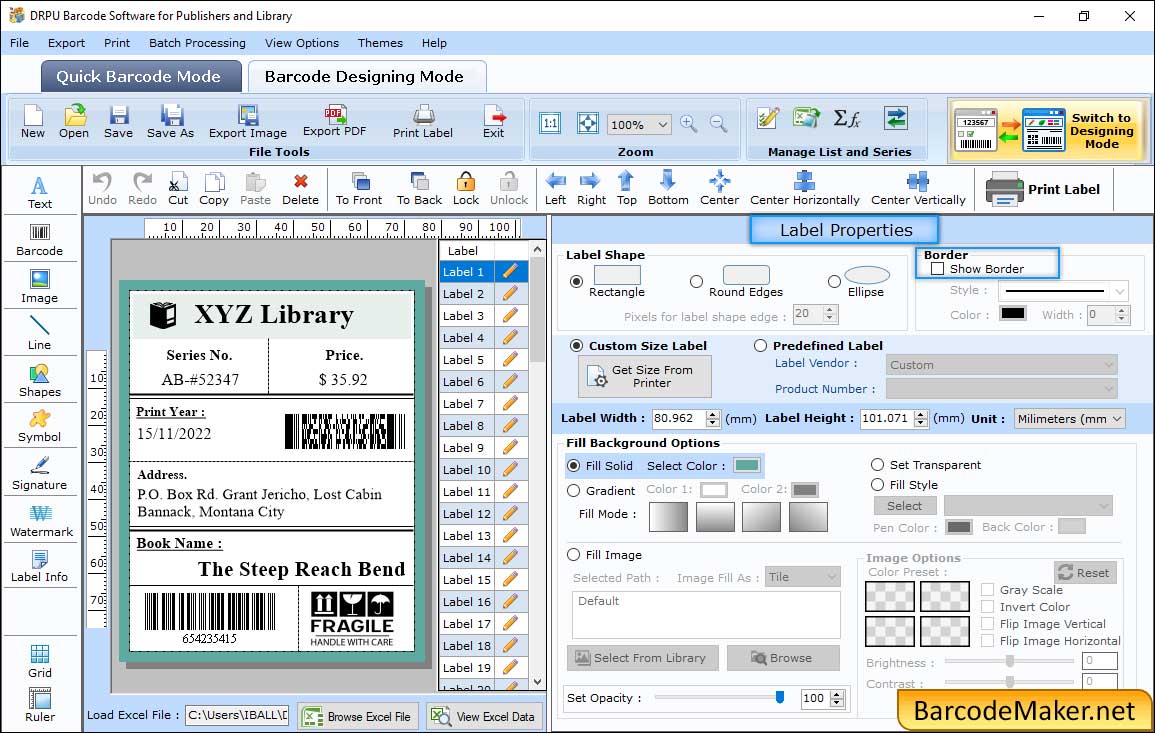
Task: Enable the Show Border checkbox
Action: 938,269
